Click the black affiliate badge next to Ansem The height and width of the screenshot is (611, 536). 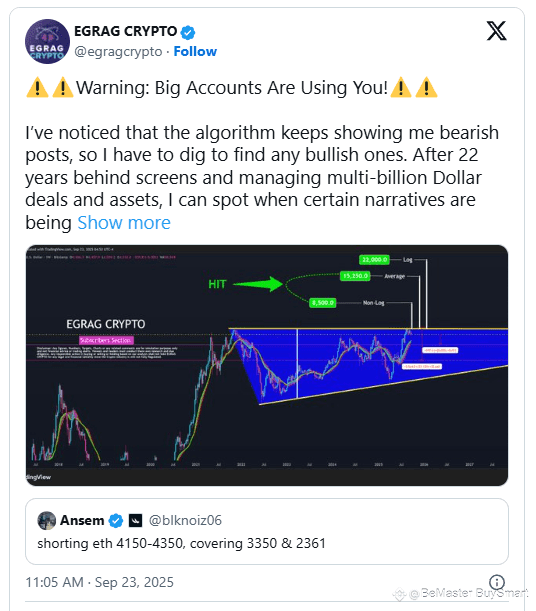coord(135,520)
